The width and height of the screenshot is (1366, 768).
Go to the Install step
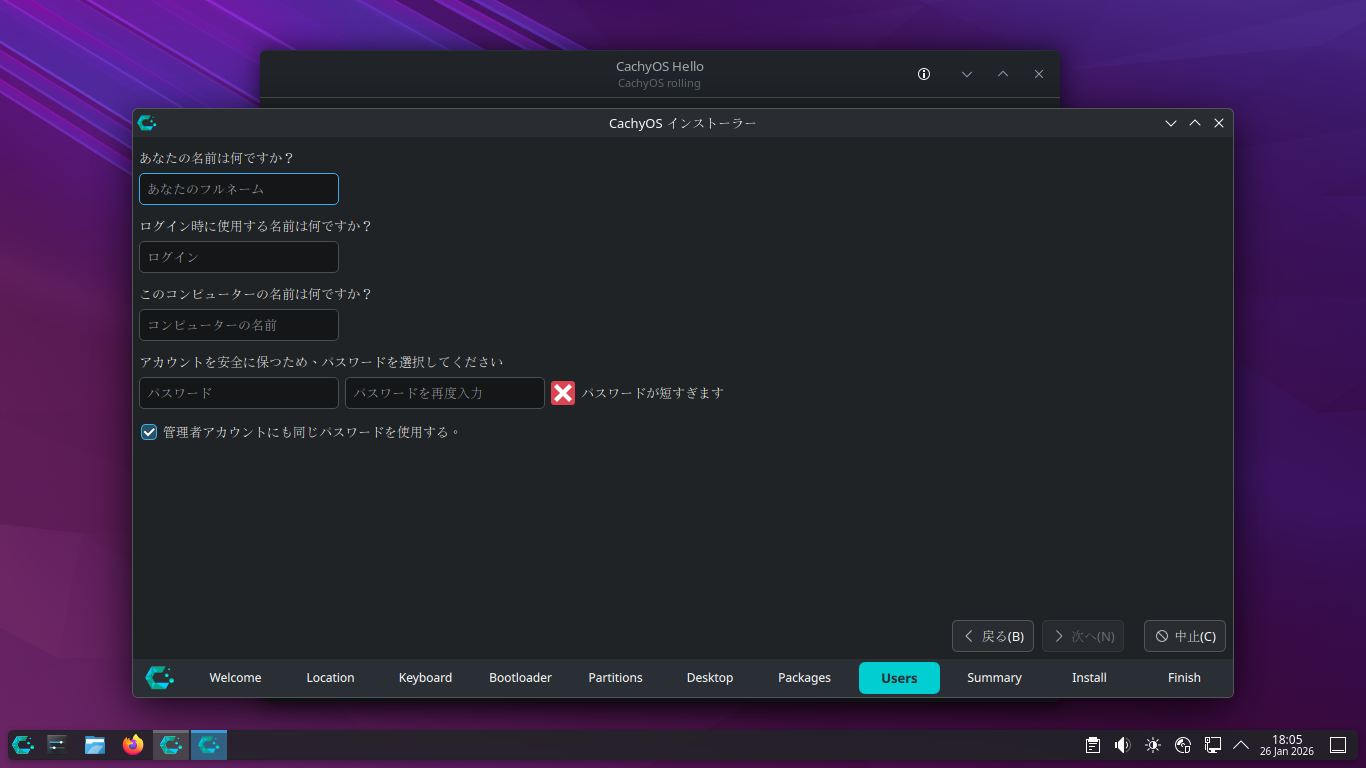click(1089, 678)
